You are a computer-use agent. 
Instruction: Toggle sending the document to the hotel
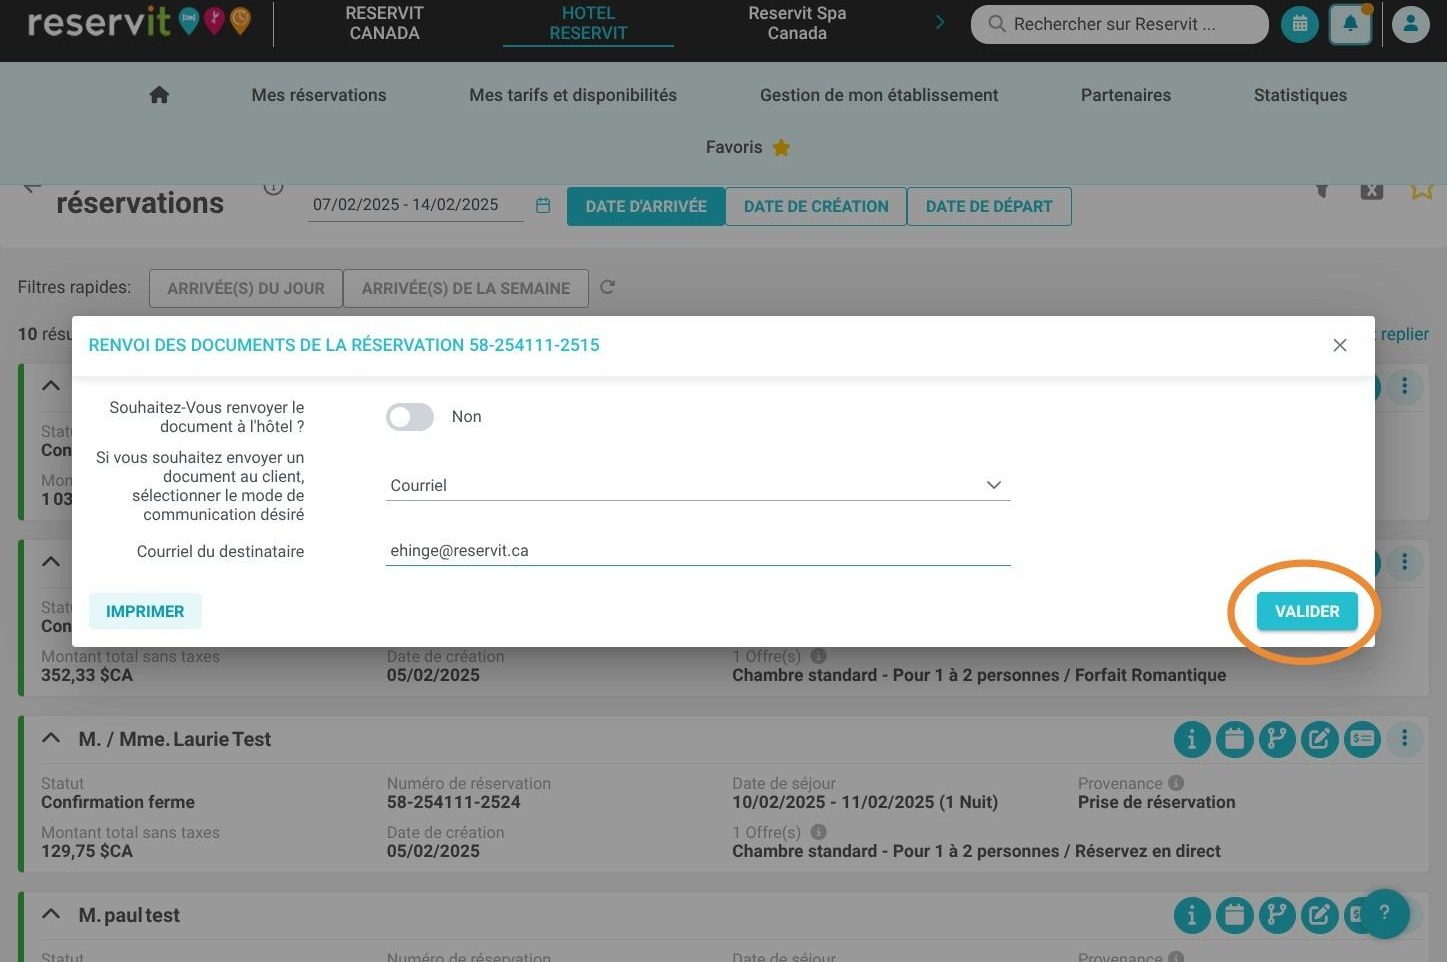click(410, 417)
